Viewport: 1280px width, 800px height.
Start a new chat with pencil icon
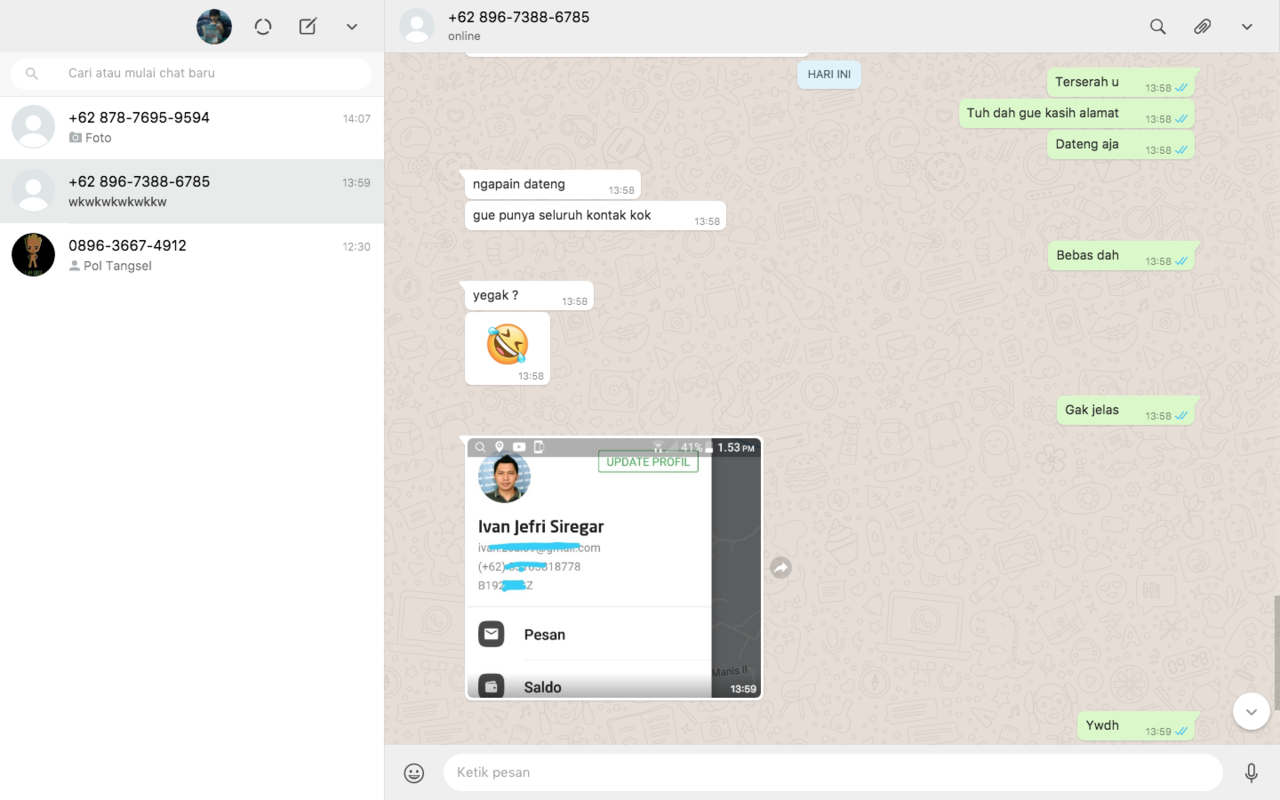(308, 27)
